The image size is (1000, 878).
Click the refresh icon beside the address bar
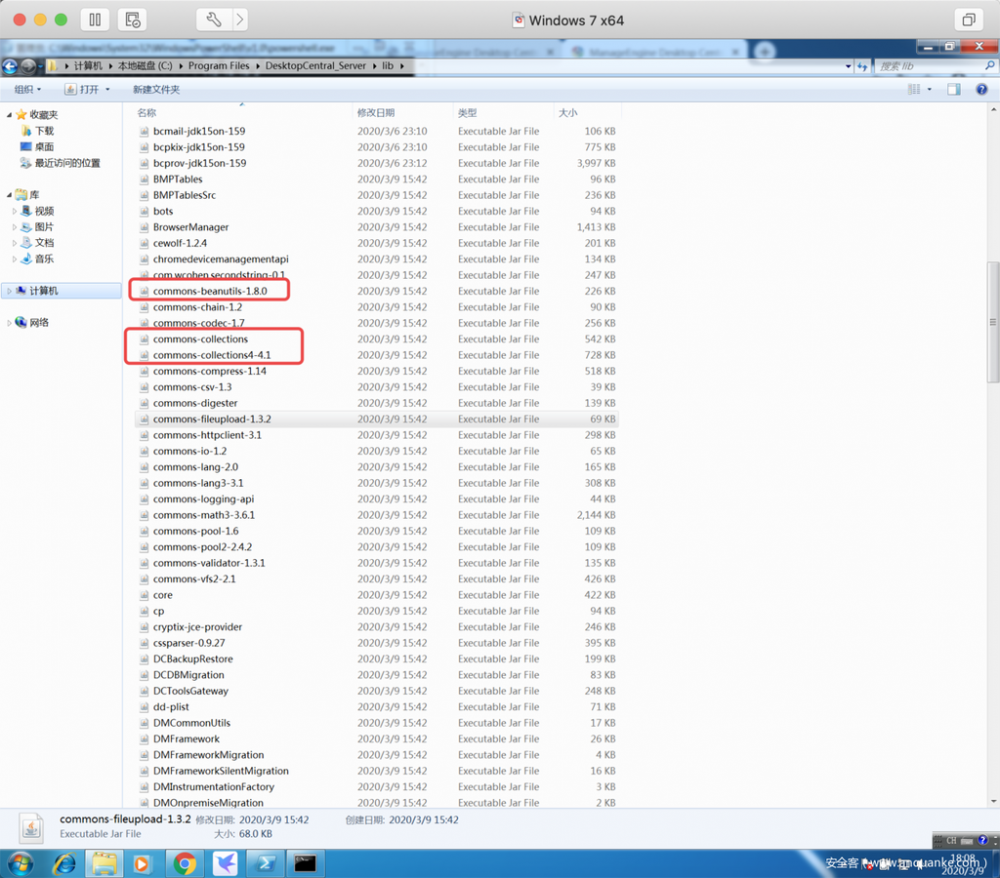pyautogui.click(x=861, y=66)
